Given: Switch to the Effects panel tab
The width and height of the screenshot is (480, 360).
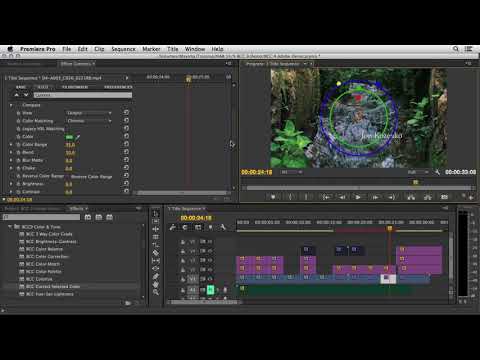Looking at the screenshot, I should click(x=78, y=209).
